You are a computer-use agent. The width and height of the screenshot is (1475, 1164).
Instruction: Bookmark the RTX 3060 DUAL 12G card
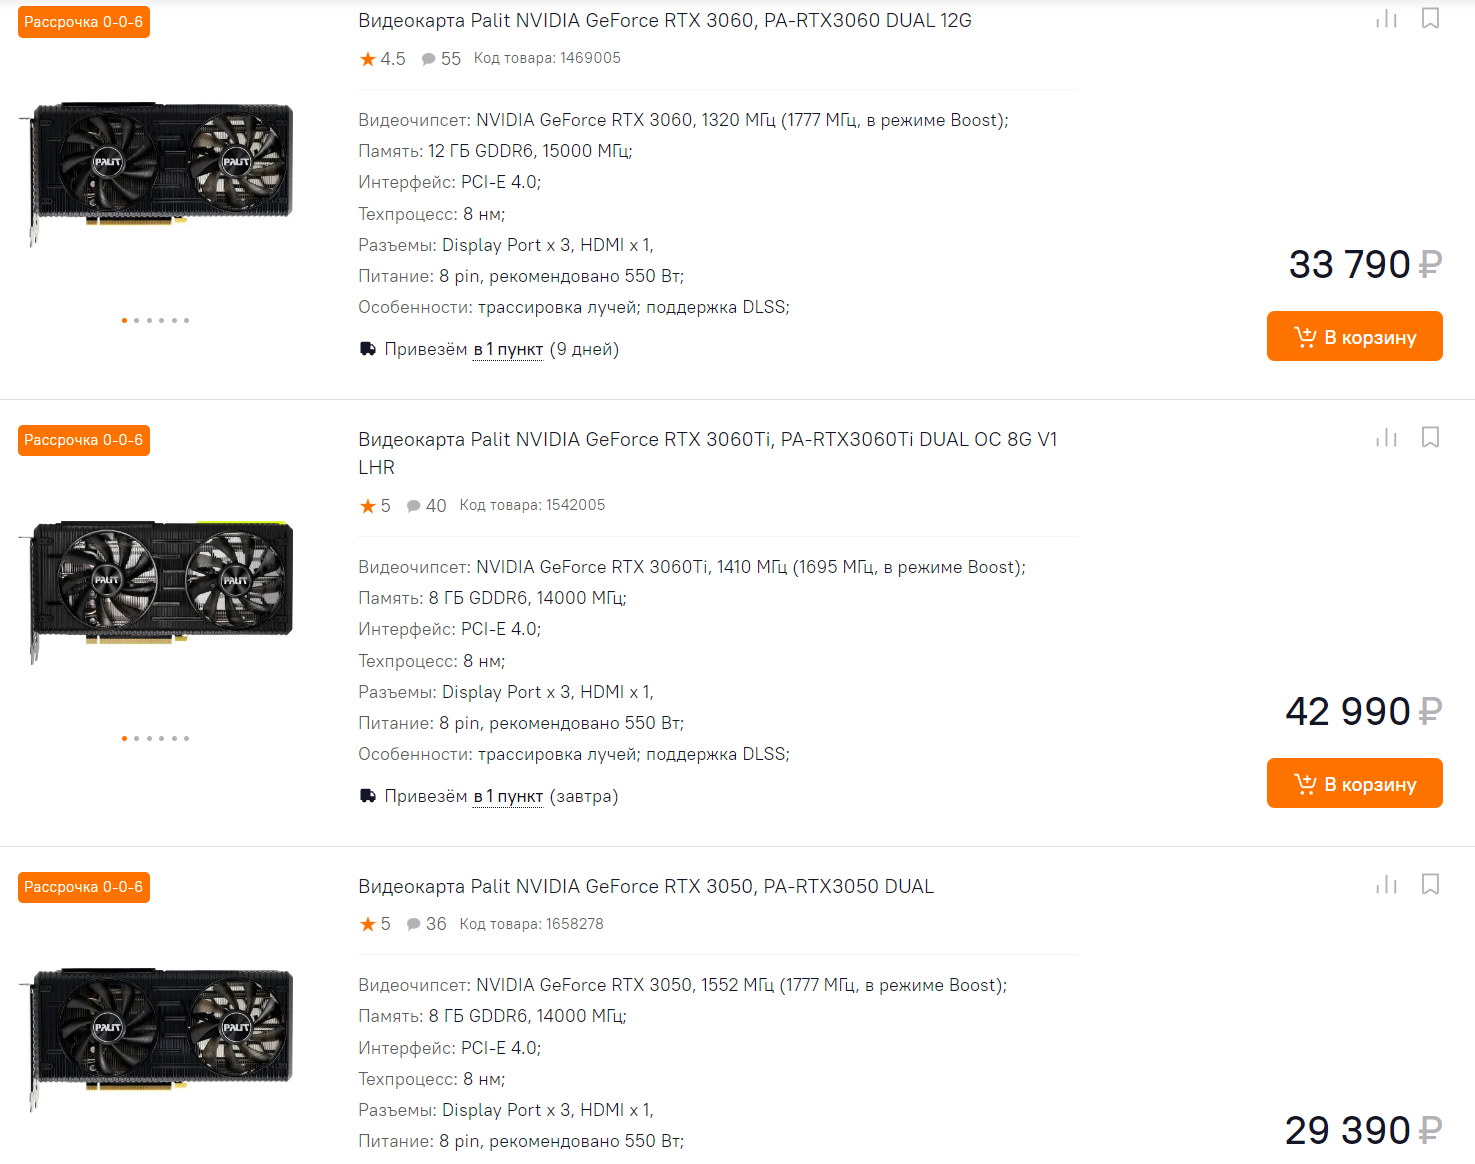tap(1430, 19)
